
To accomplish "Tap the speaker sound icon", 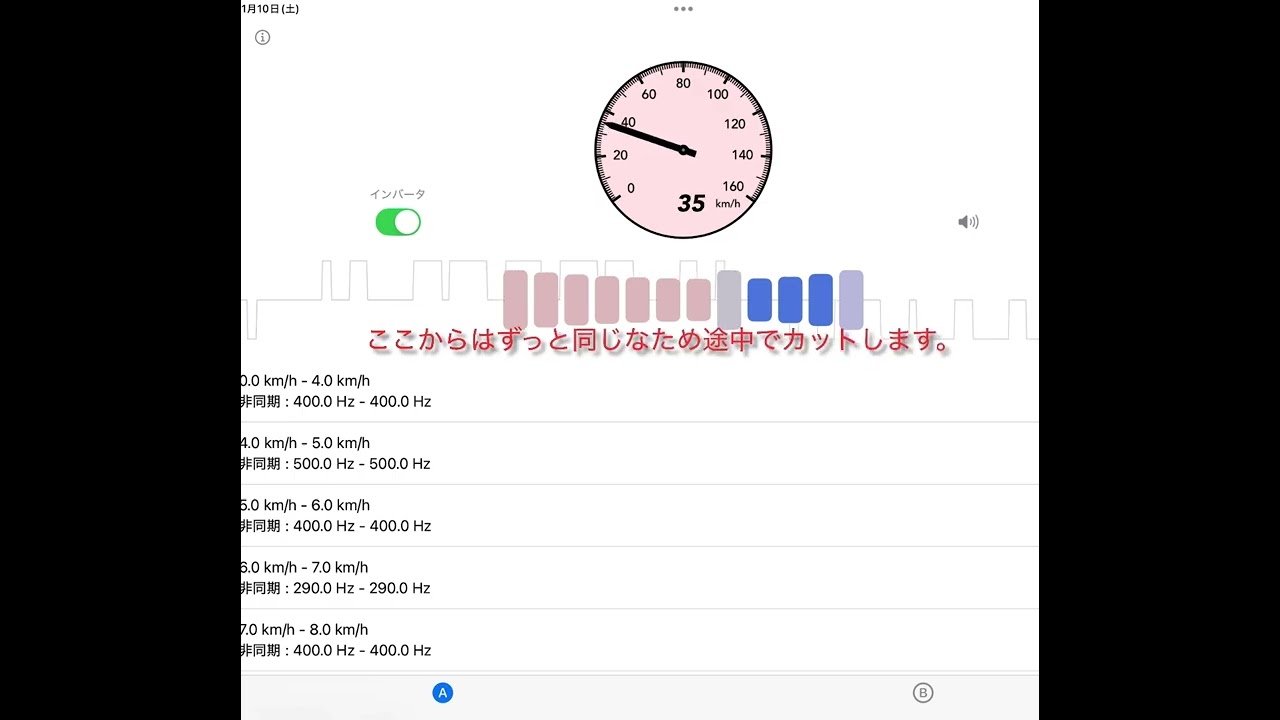I will click(x=968, y=222).
